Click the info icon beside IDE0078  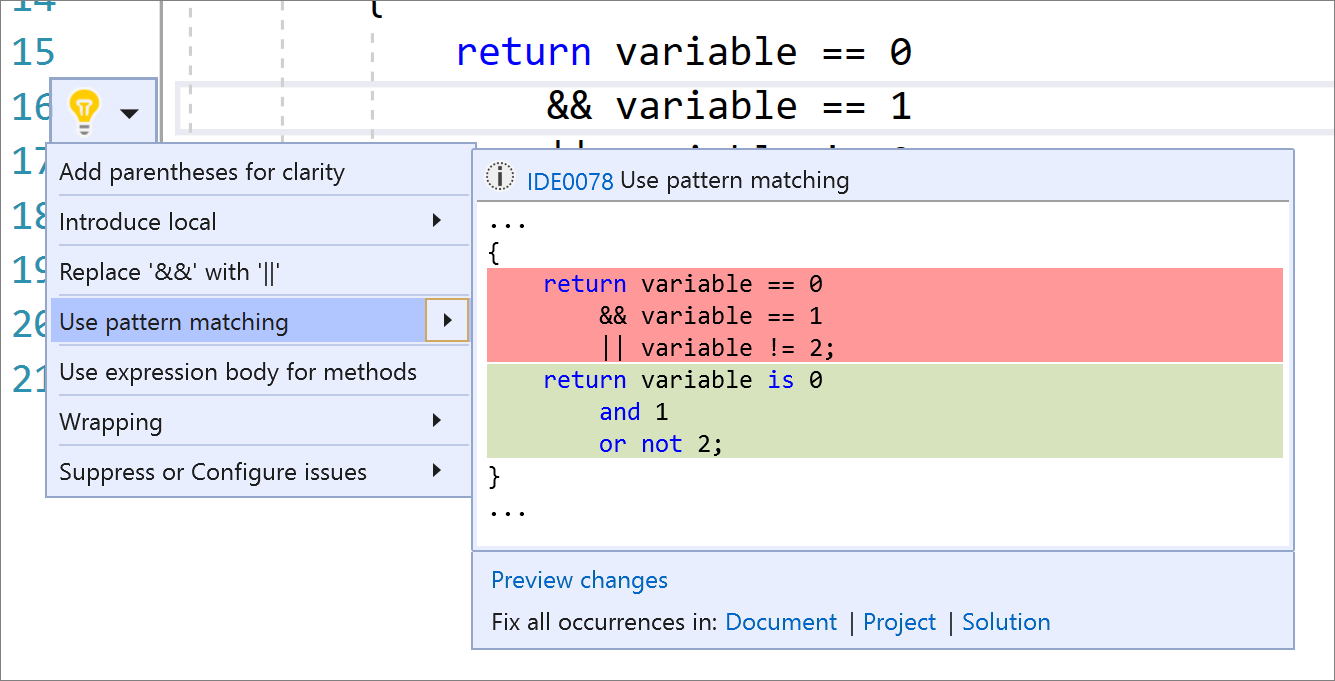tap(500, 178)
